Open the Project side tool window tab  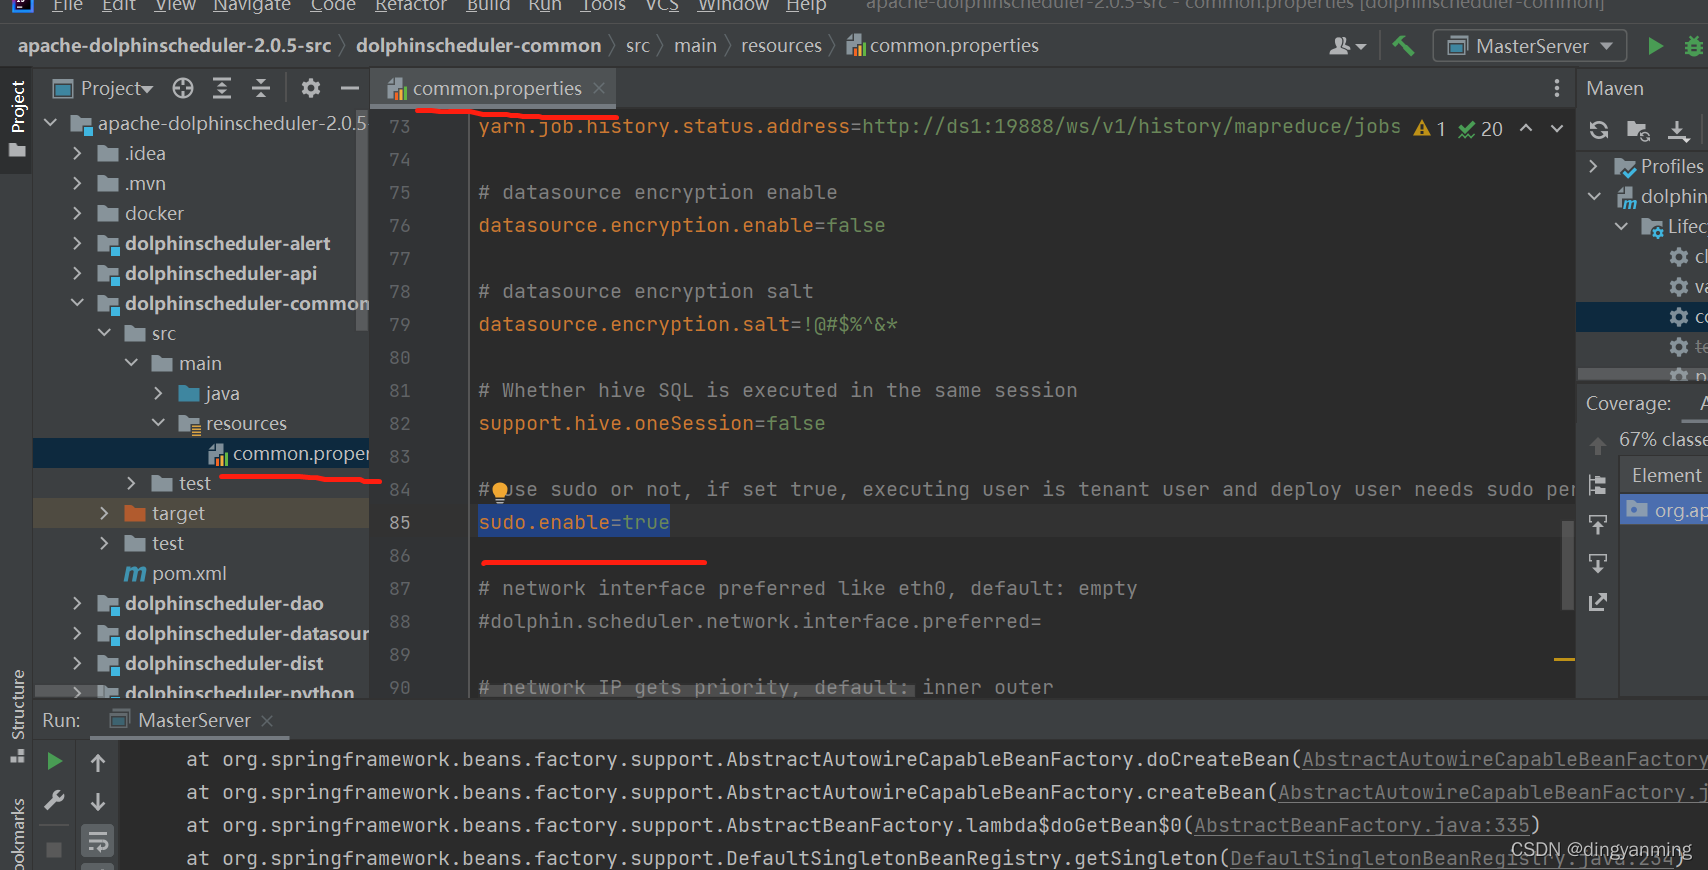[x=17, y=119]
